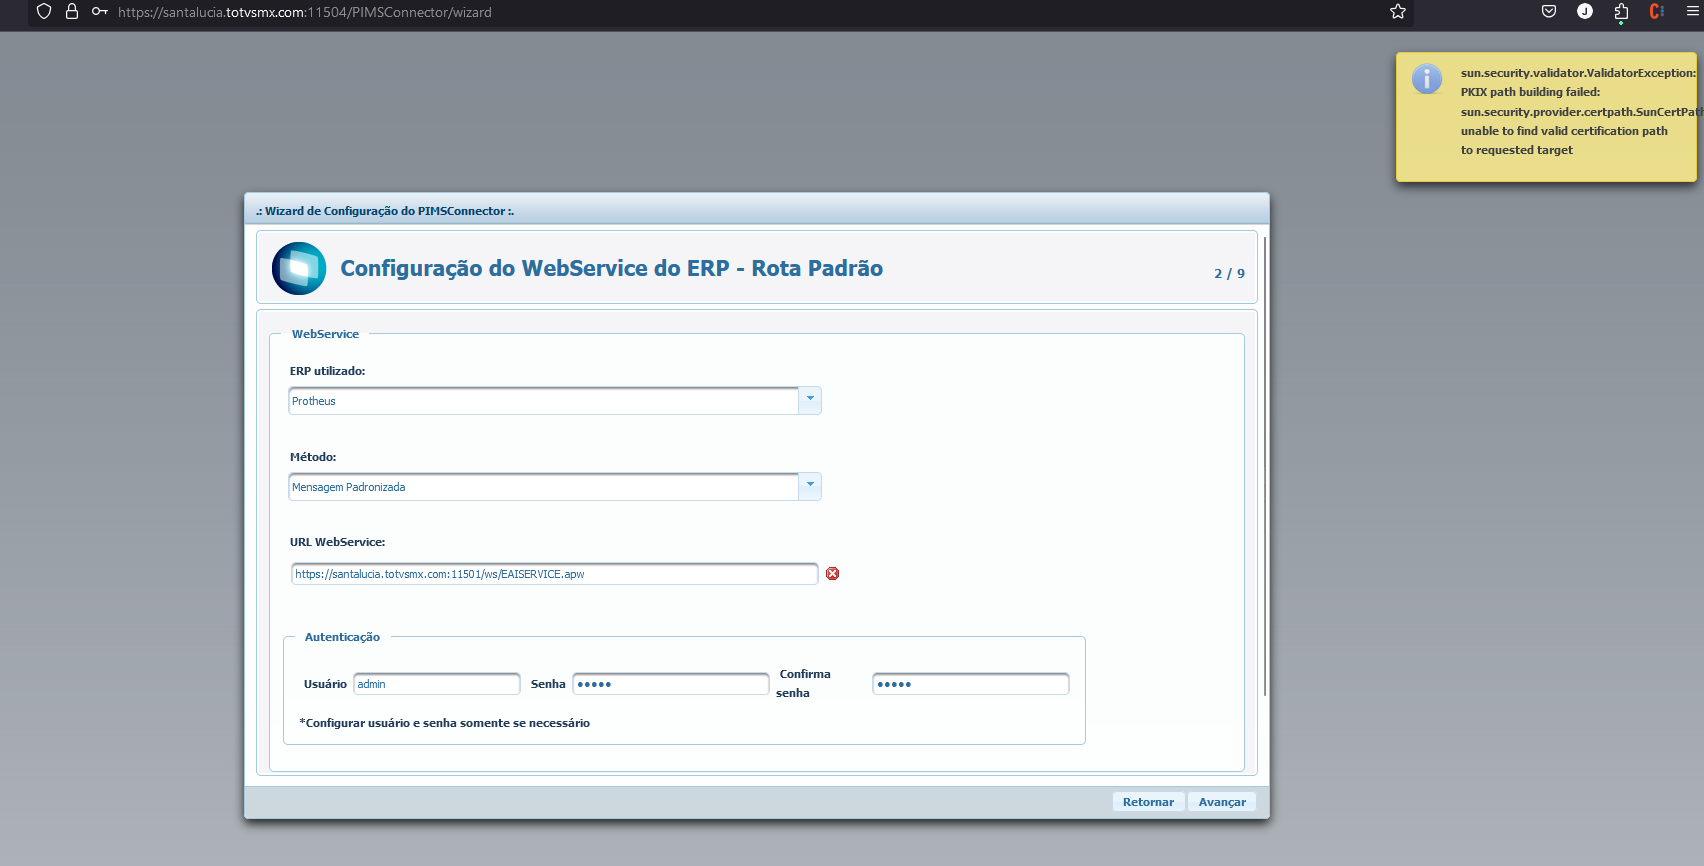Image resolution: width=1704 pixels, height=866 pixels.
Task: Click the URL WebService input field
Action: coord(555,574)
